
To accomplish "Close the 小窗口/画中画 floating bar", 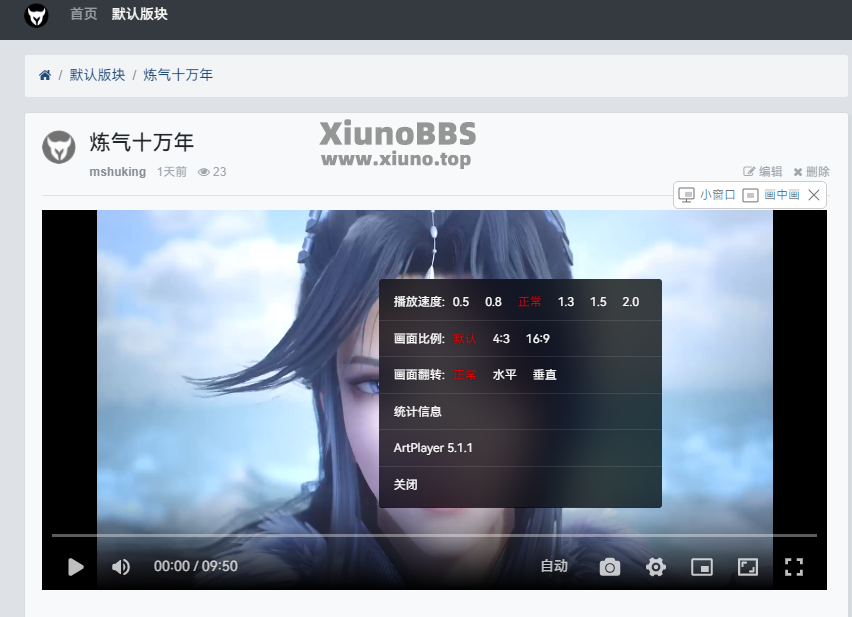I will click(813, 195).
